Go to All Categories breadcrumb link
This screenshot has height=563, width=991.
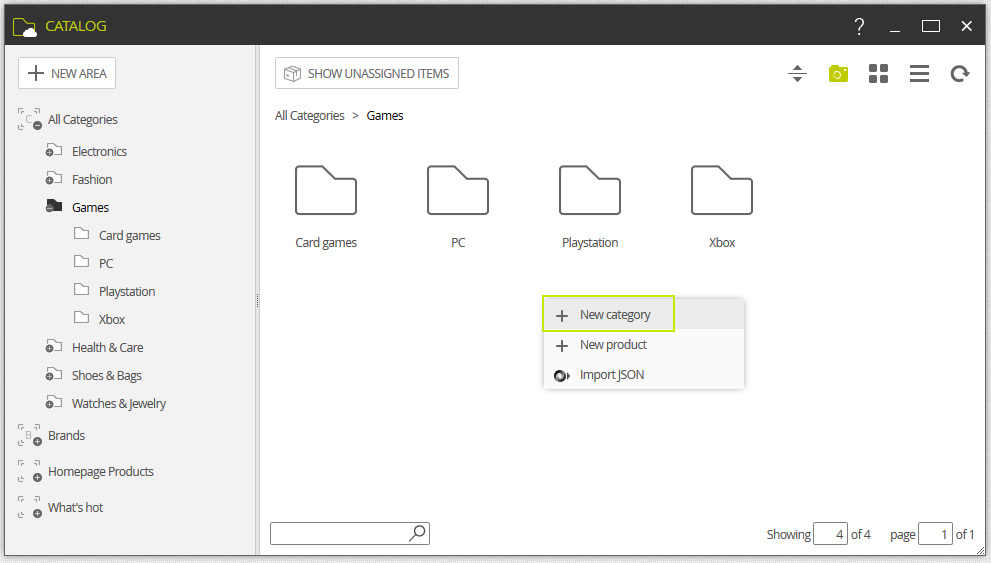pyautogui.click(x=310, y=116)
